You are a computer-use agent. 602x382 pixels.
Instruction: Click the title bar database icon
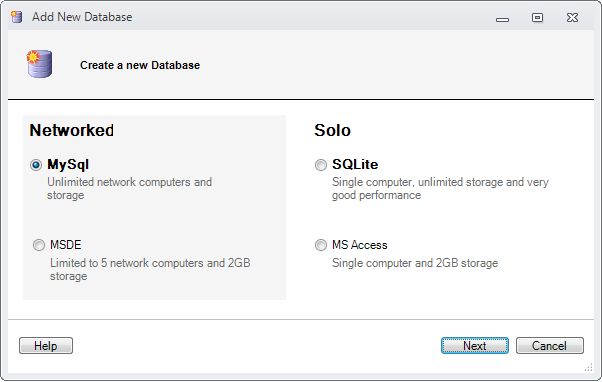pyautogui.click(x=17, y=17)
